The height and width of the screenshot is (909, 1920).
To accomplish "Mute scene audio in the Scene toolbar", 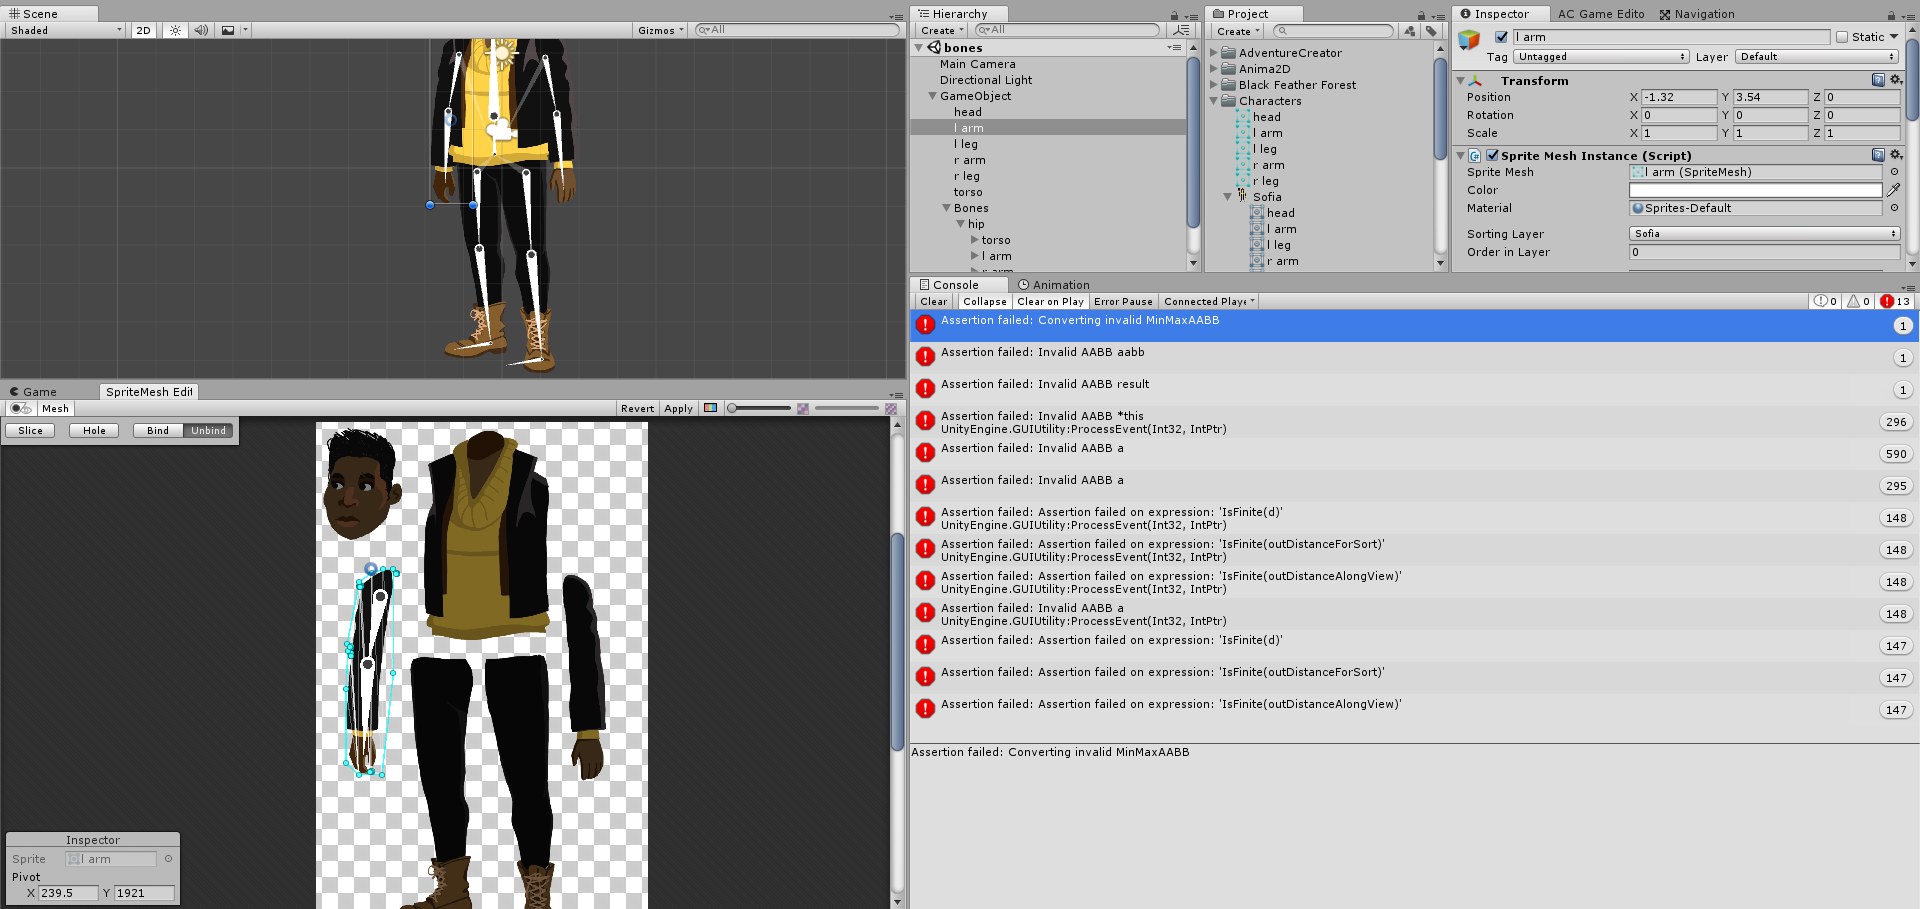I will pyautogui.click(x=200, y=30).
